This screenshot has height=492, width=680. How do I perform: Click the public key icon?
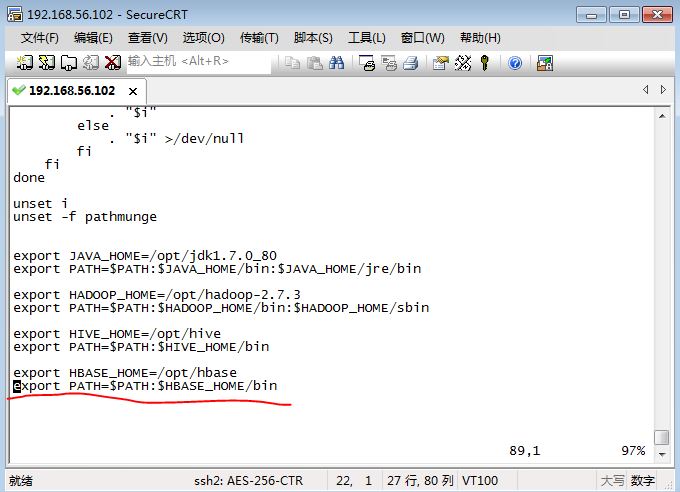click(485, 63)
